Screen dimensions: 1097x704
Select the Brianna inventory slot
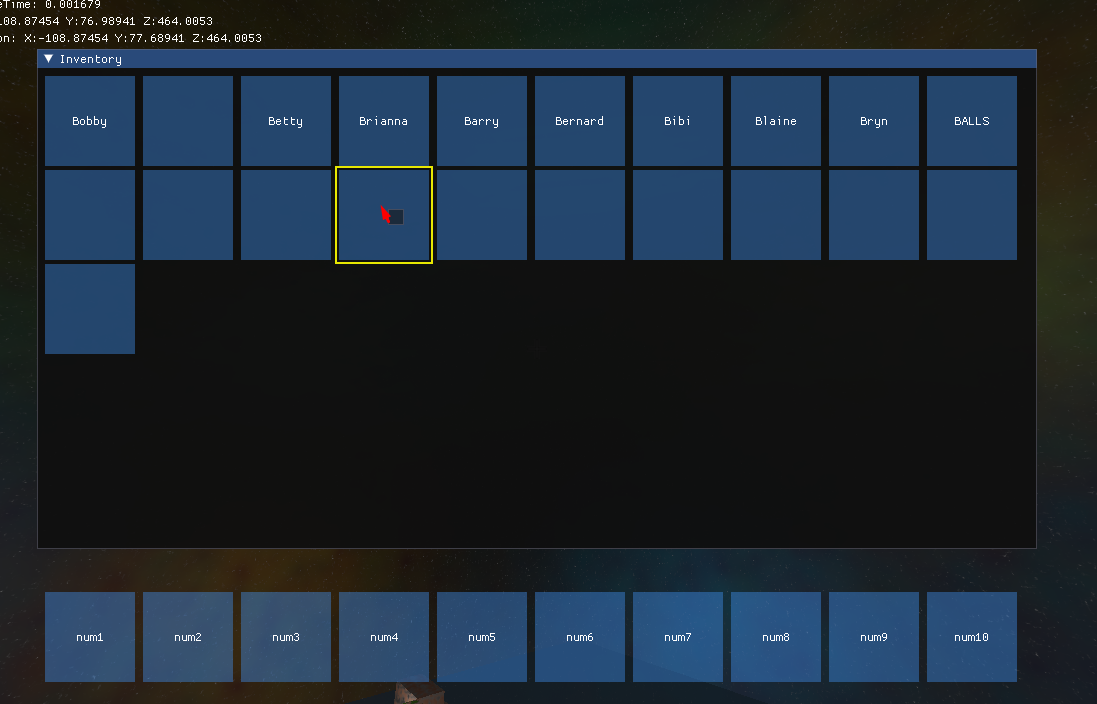(383, 120)
